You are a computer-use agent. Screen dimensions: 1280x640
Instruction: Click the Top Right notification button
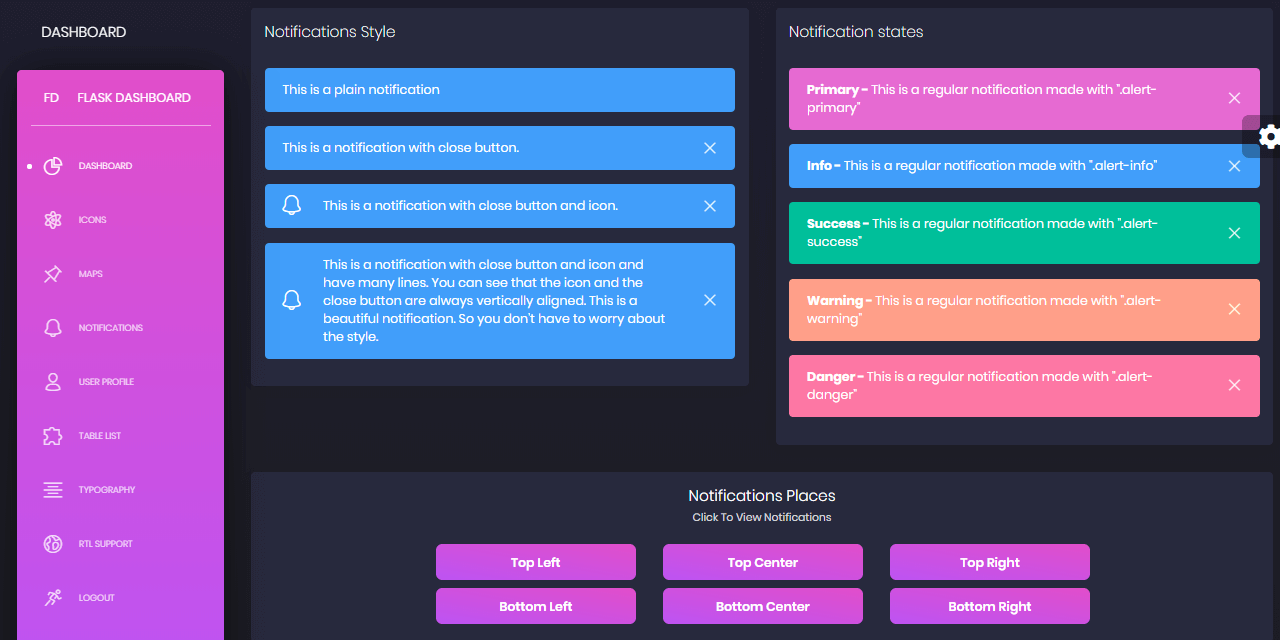coord(989,562)
